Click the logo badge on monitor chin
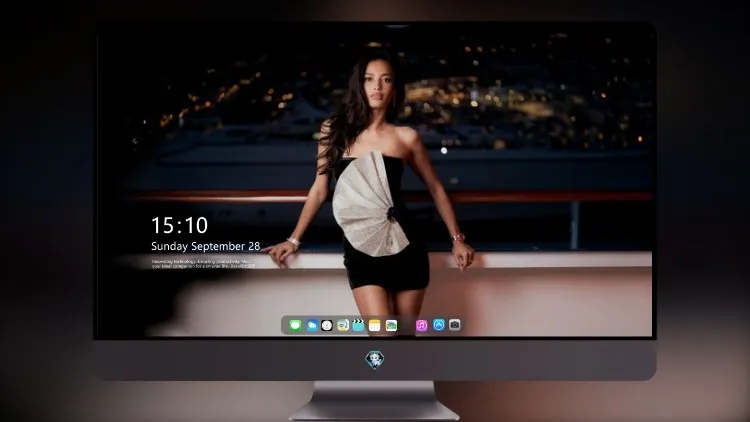This screenshot has width=750, height=422. (375, 360)
